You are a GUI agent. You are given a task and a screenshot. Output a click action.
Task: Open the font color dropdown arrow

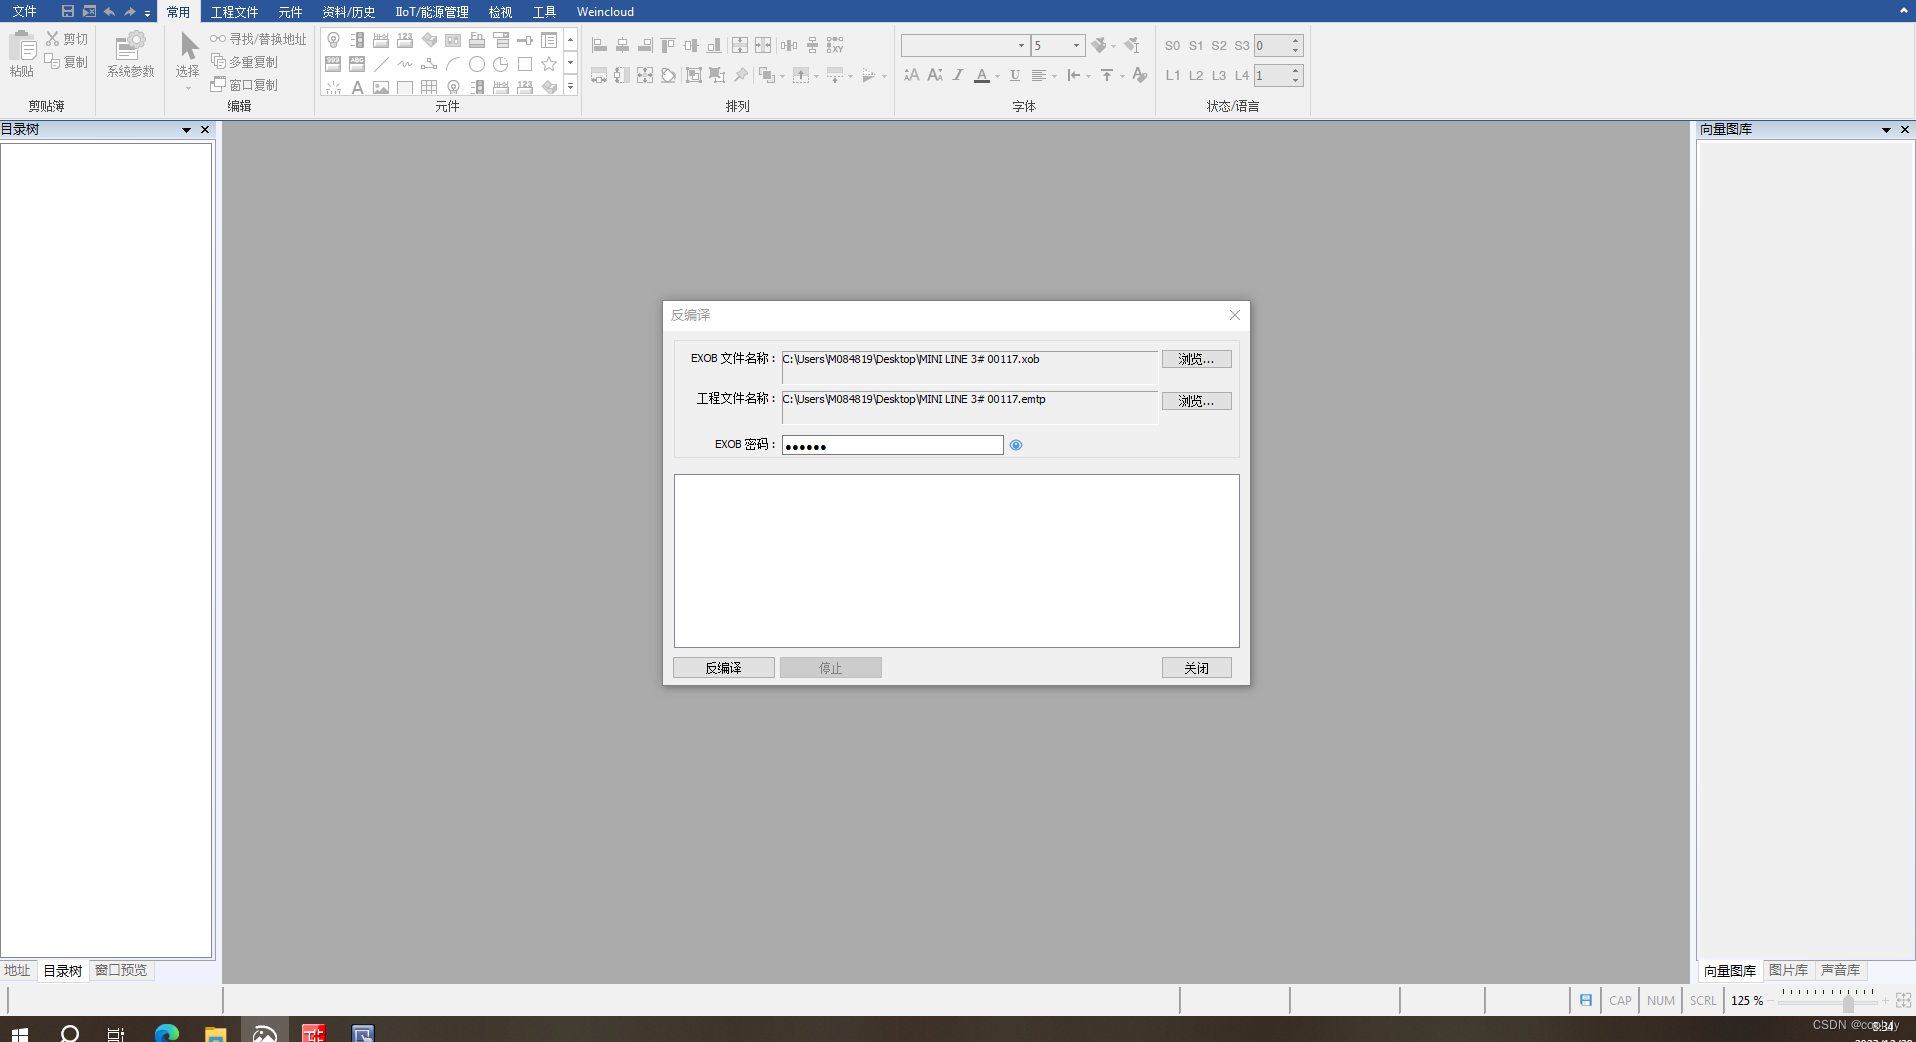tap(998, 76)
